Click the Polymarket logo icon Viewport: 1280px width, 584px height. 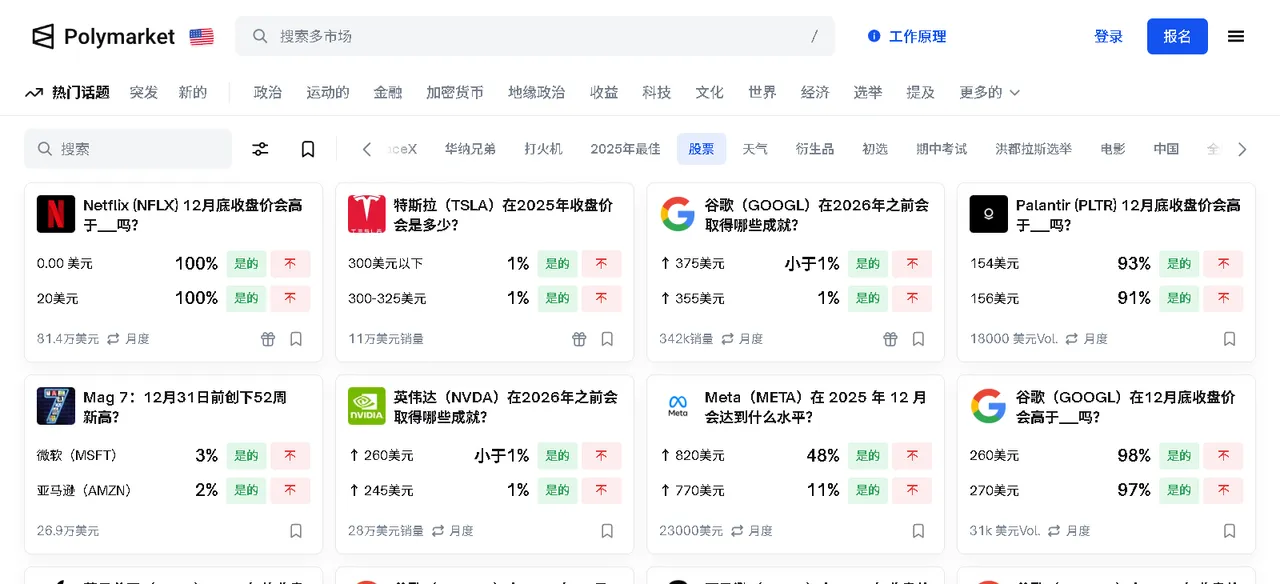[43, 37]
